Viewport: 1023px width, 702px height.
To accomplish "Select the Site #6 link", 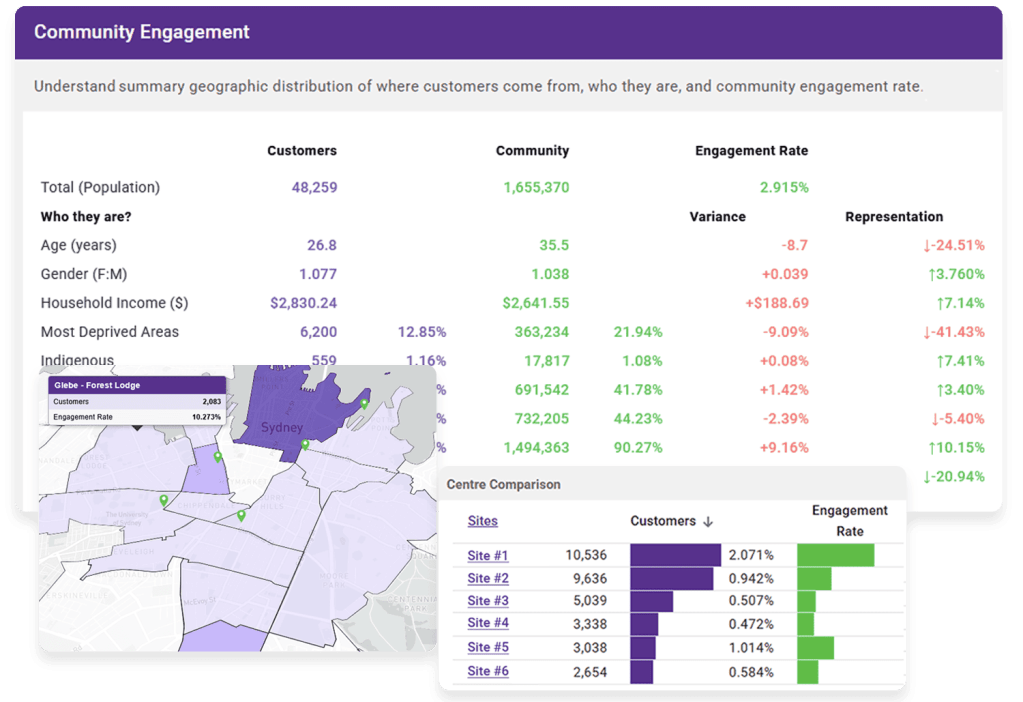I will tap(488, 671).
